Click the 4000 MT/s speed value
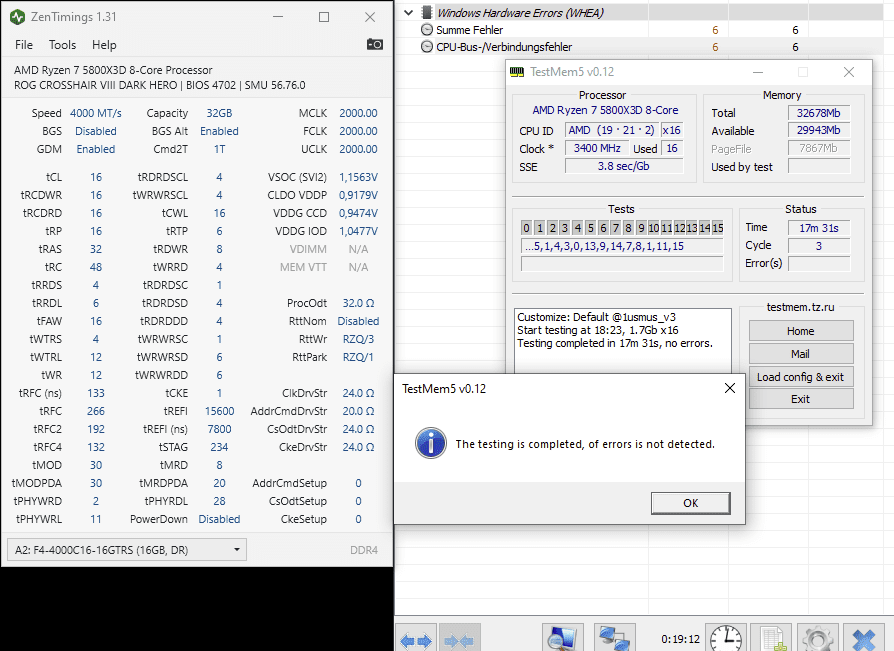Image resolution: width=894 pixels, height=651 pixels. click(96, 113)
